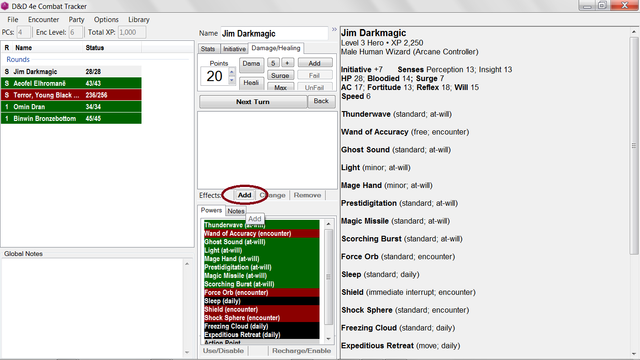Click the Points value field
This screenshot has width=640, height=360.
click(214, 76)
